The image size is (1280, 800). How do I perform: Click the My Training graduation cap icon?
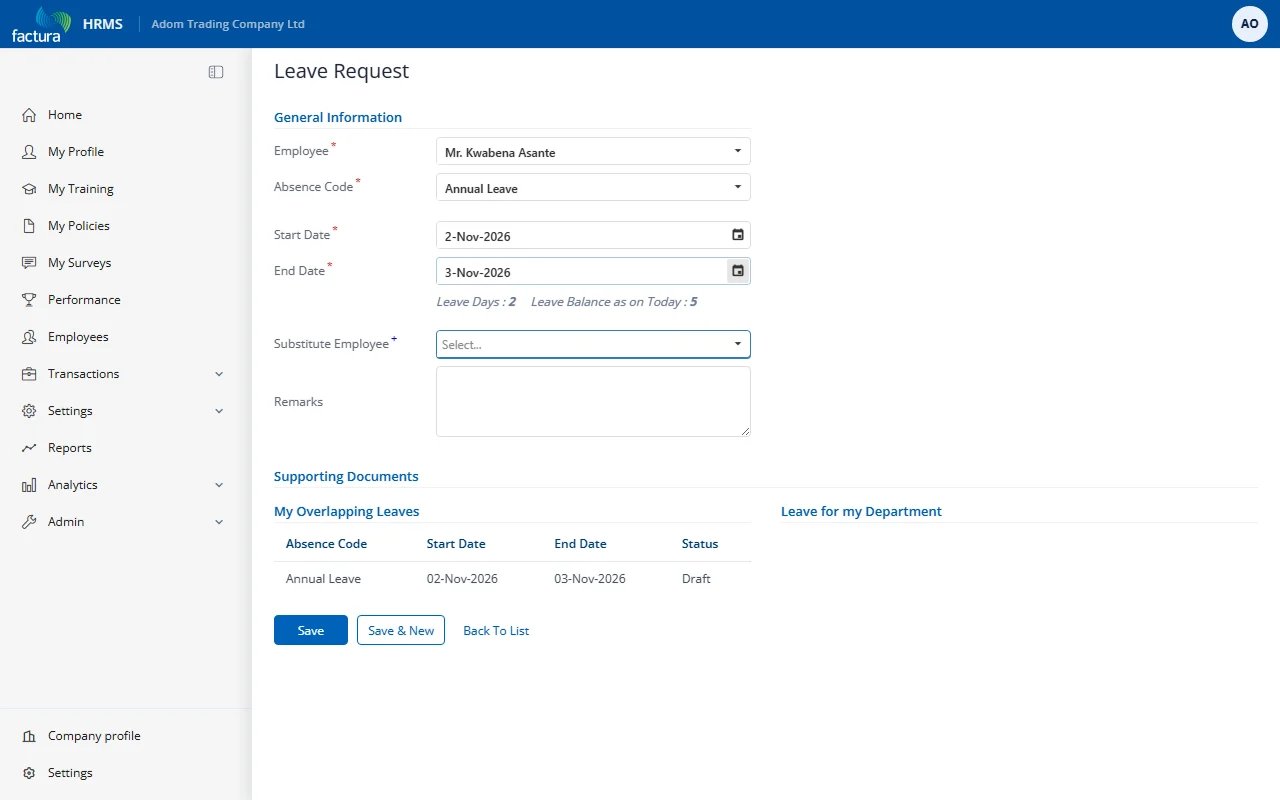coord(29,189)
